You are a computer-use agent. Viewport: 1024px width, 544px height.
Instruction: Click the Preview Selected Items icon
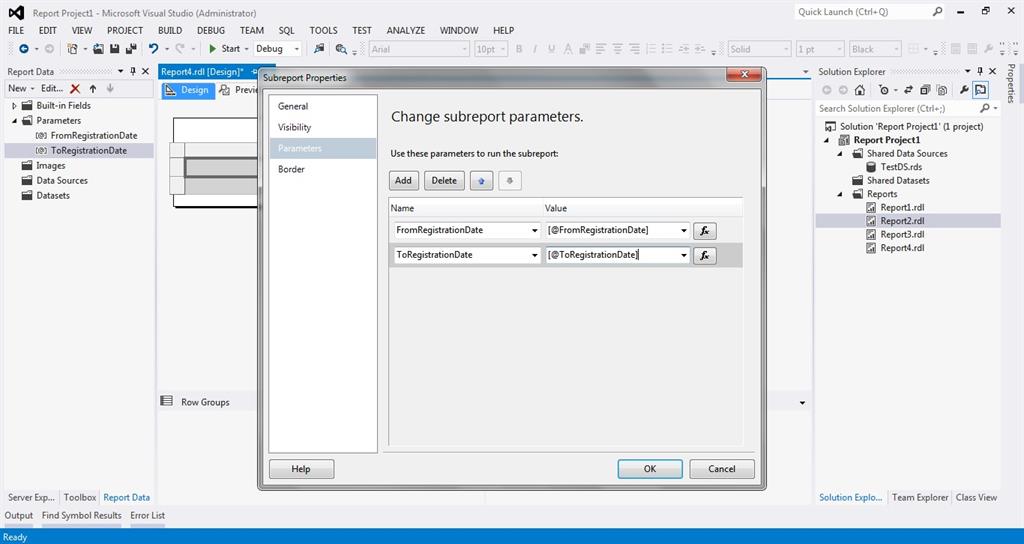pos(980,90)
